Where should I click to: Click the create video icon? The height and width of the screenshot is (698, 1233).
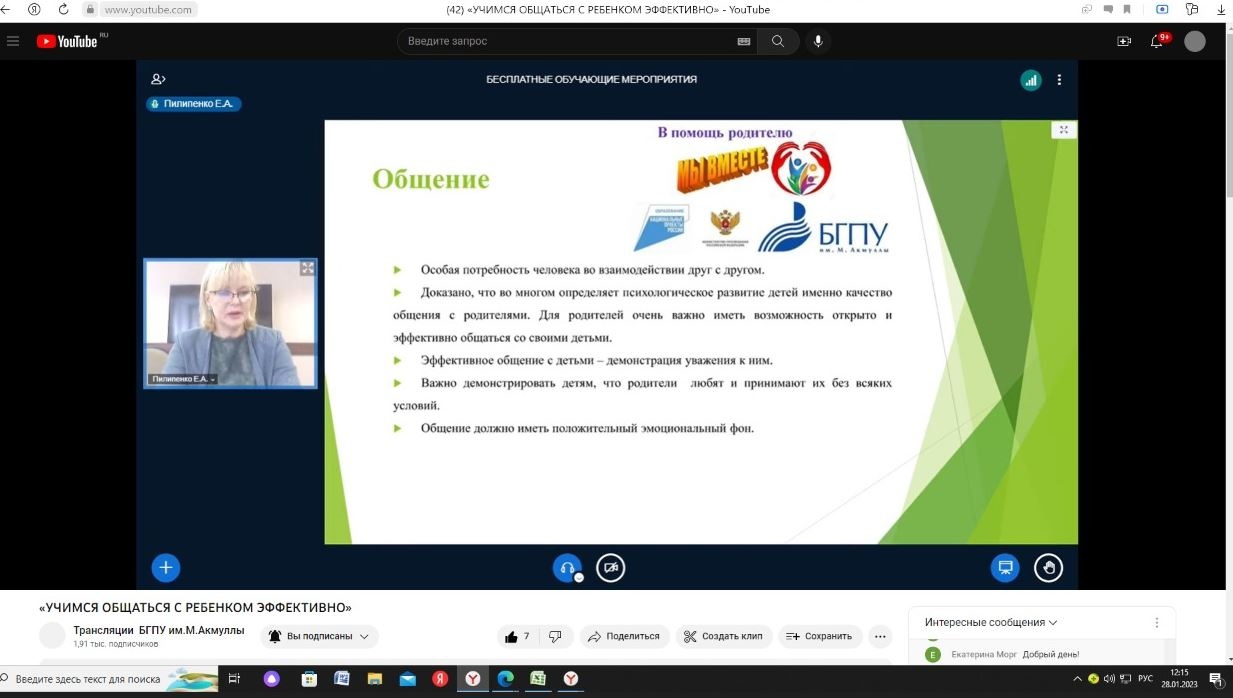1124,41
